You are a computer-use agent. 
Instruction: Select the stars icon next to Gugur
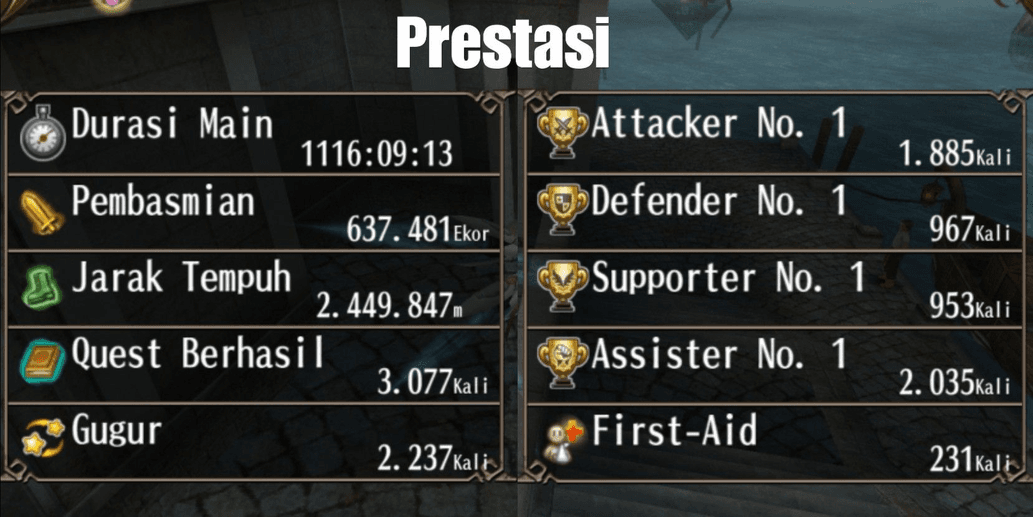(x=42, y=440)
